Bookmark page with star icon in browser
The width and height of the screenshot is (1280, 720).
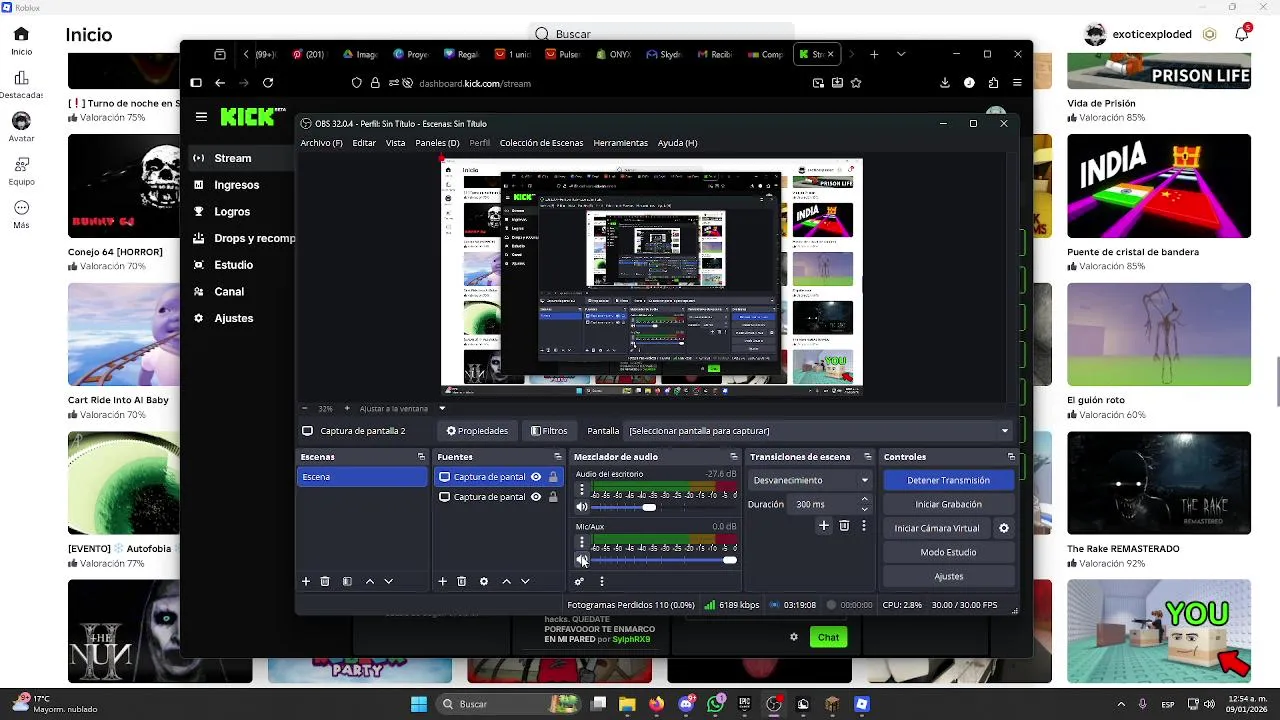point(856,83)
